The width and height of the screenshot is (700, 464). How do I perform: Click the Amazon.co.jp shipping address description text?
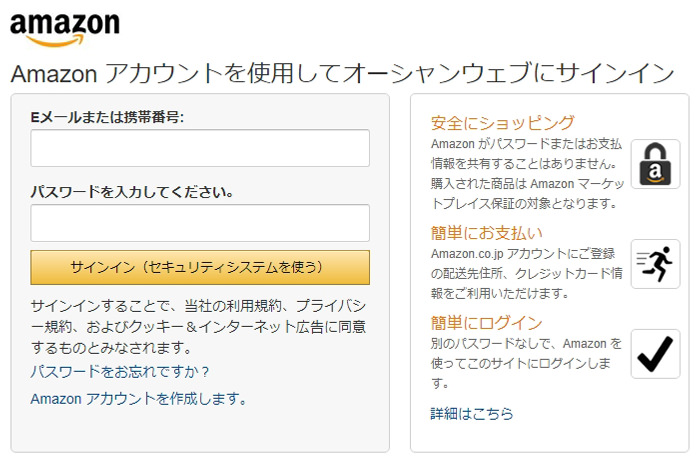pos(528,273)
